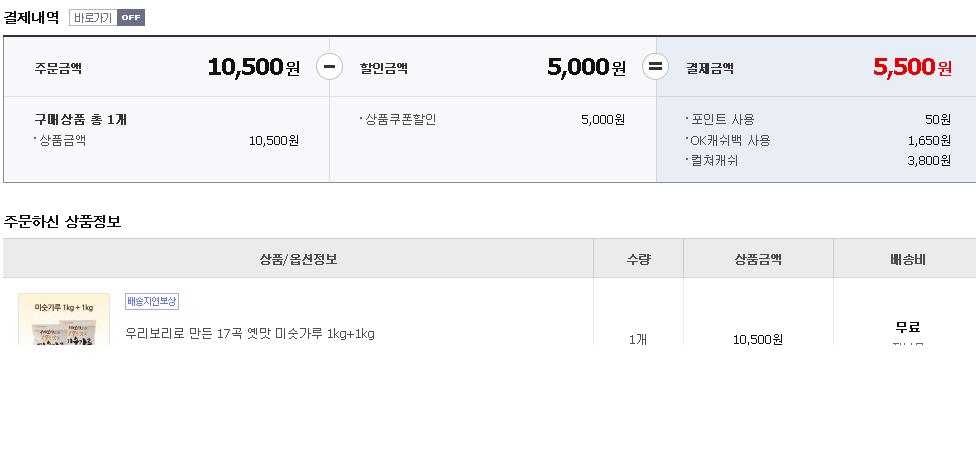Click the 포인트 사용 row label

coord(722,119)
